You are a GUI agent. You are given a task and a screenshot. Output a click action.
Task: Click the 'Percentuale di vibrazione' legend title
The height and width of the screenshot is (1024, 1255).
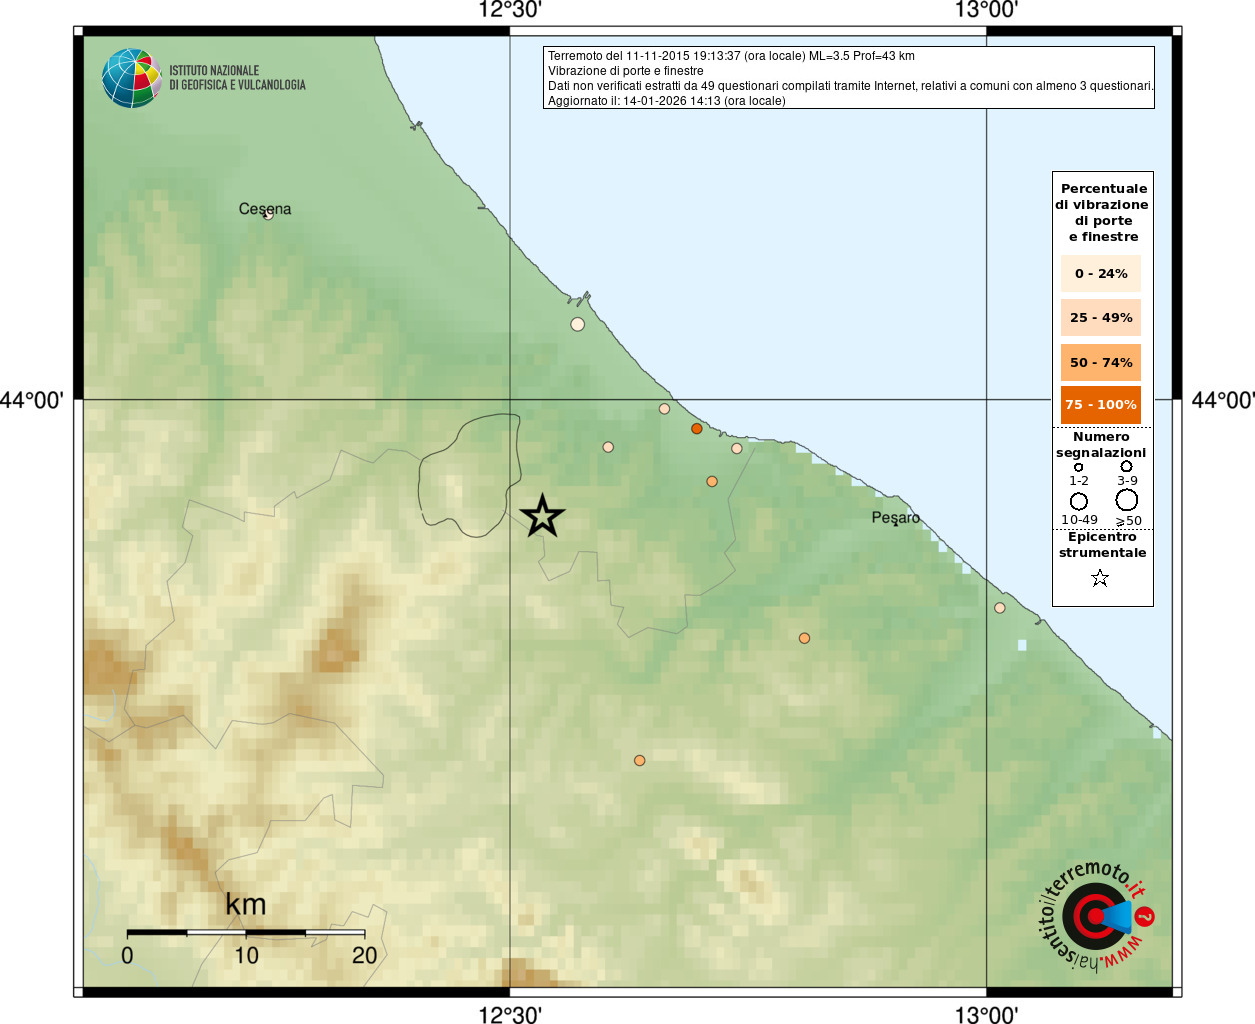tap(1102, 212)
